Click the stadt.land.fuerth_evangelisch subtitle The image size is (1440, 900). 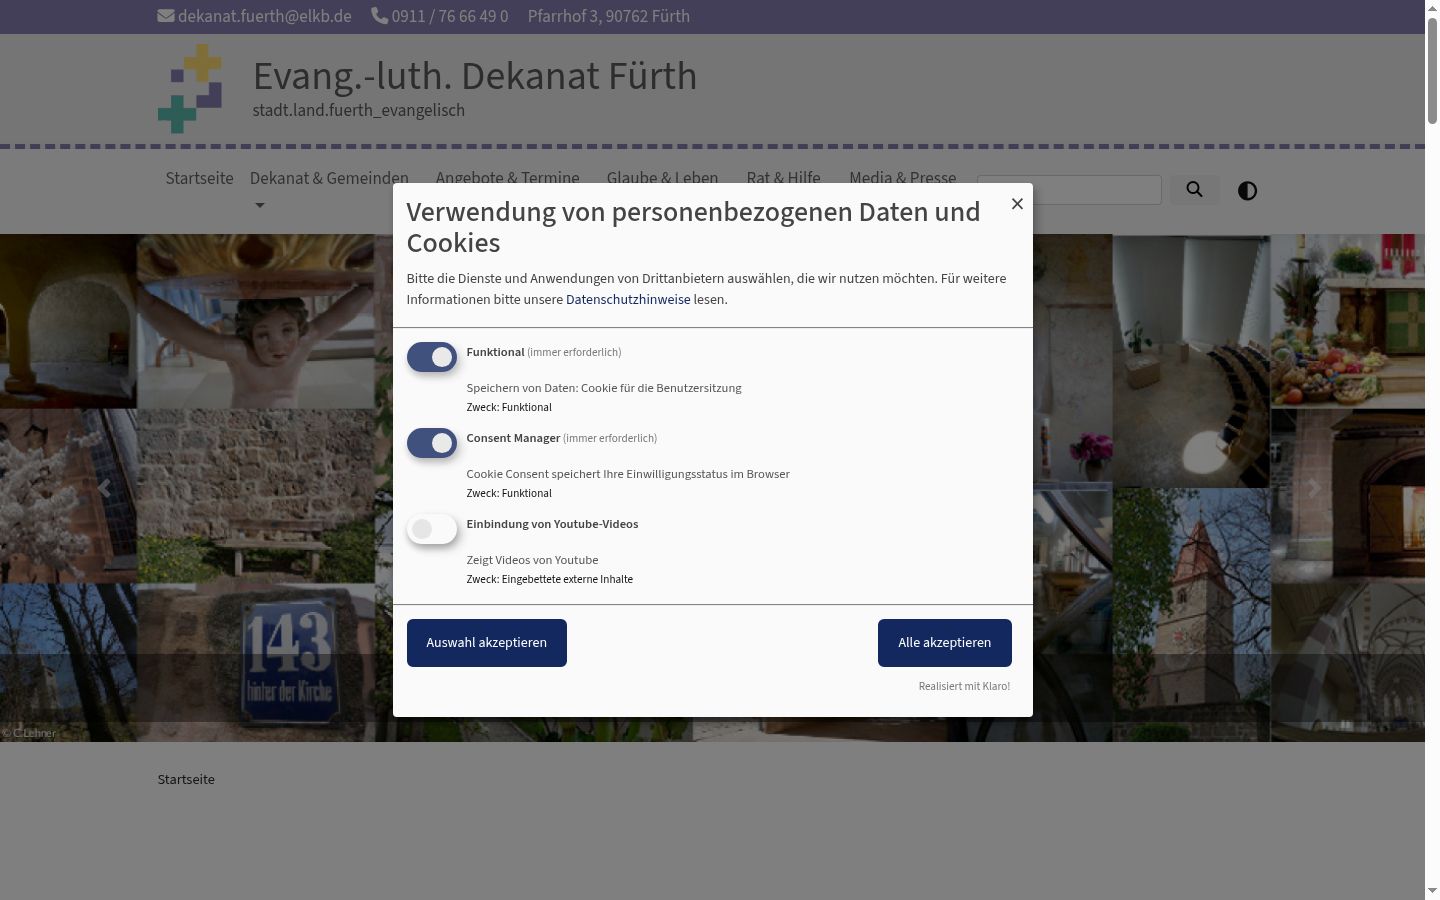[x=359, y=110]
